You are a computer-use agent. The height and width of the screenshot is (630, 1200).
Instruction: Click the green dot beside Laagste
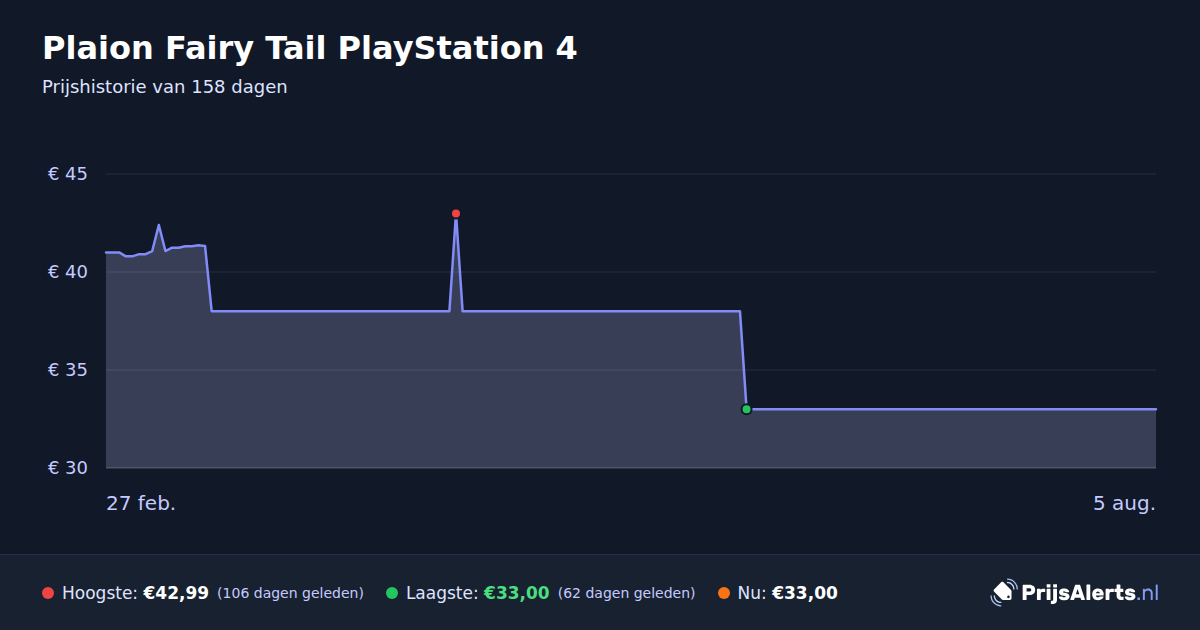[392, 593]
